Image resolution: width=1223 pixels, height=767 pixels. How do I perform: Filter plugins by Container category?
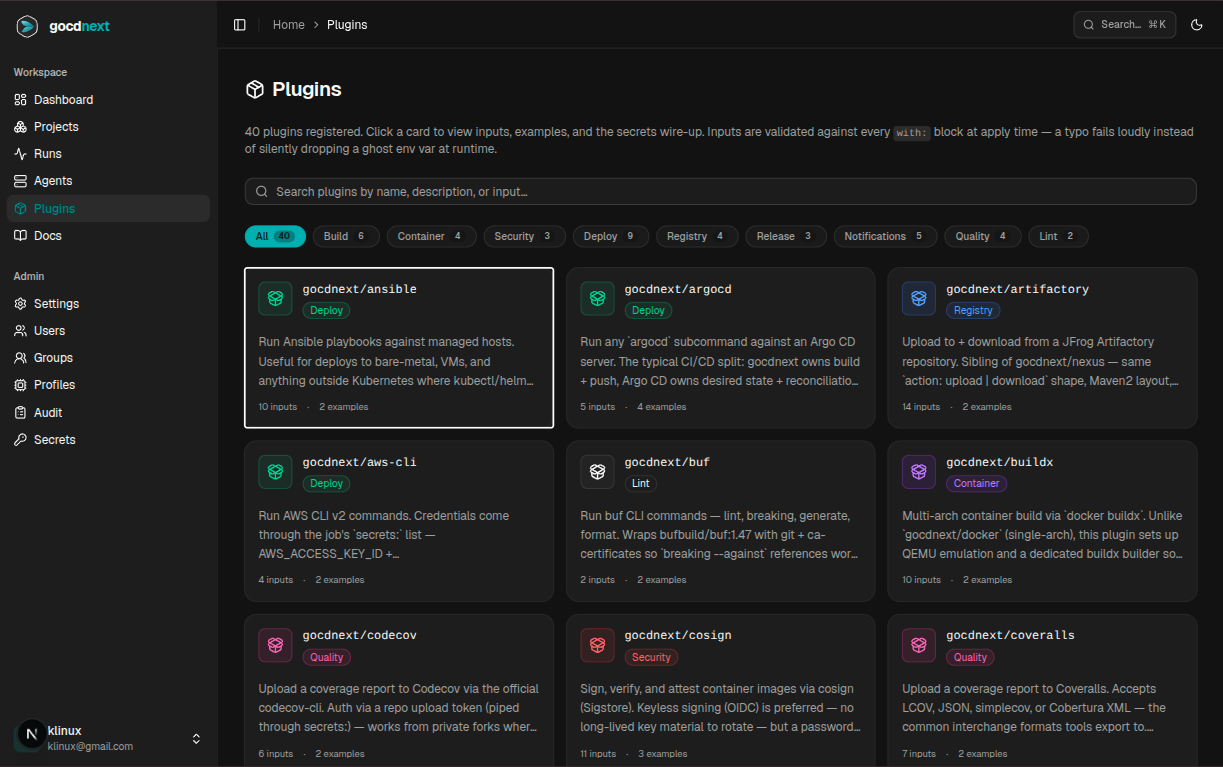[431, 236]
